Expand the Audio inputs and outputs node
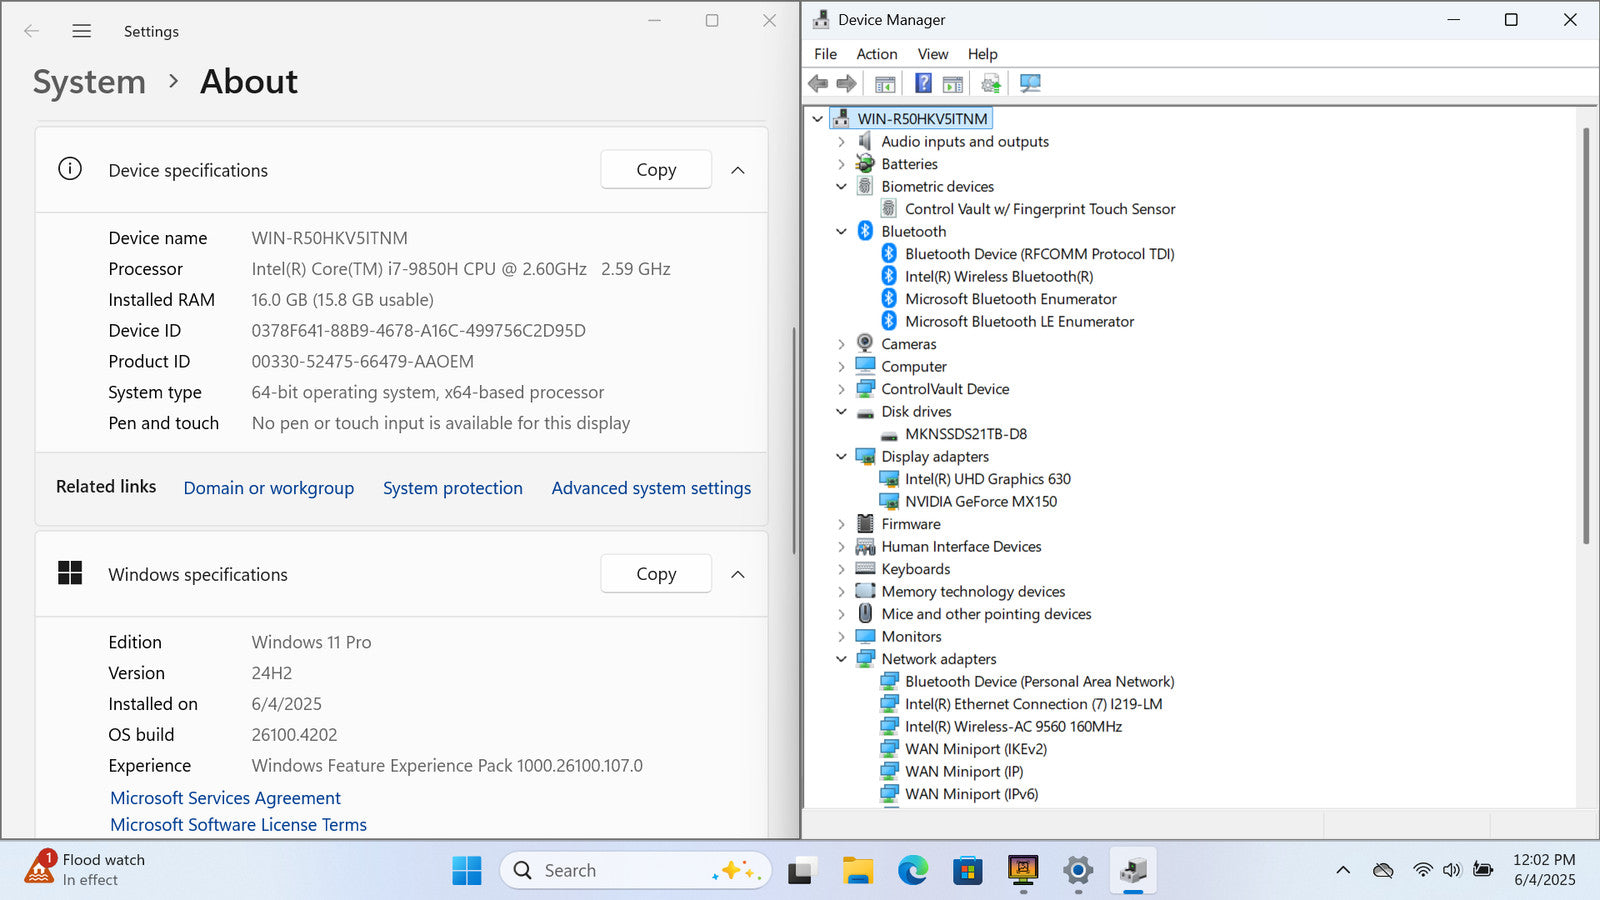 point(841,142)
